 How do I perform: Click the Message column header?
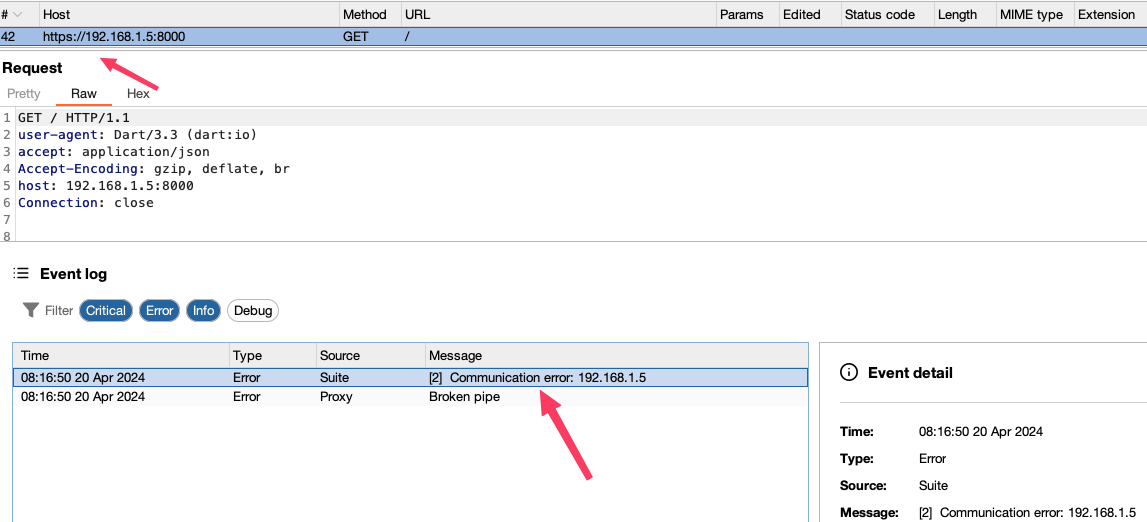point(455,356)
